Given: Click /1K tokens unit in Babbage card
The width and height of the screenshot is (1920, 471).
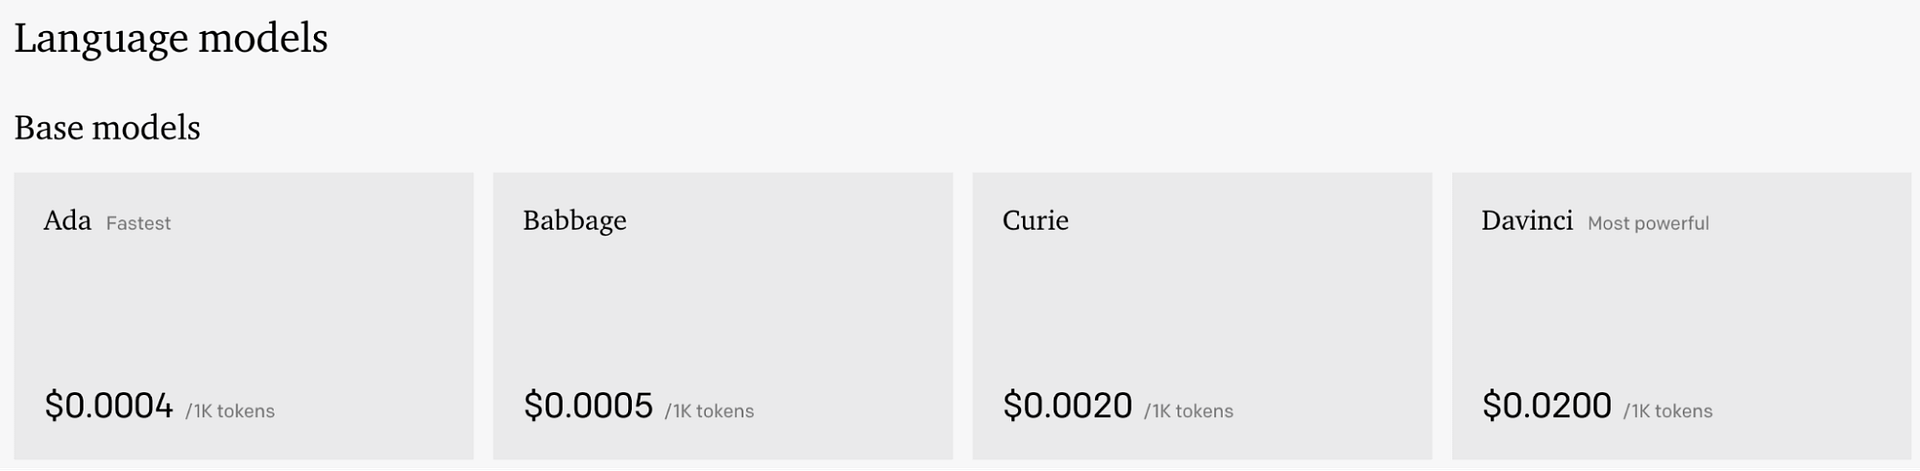Looking at the screenshot, I should point(709,411).
